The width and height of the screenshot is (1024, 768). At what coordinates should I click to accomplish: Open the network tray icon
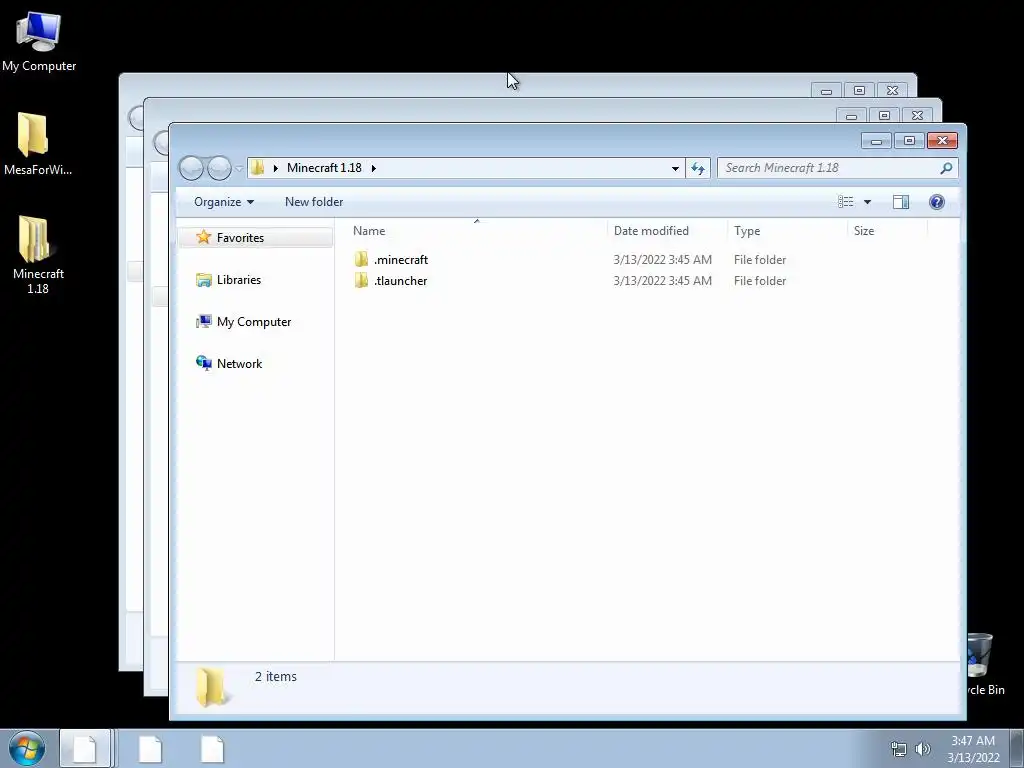[899, 749]
